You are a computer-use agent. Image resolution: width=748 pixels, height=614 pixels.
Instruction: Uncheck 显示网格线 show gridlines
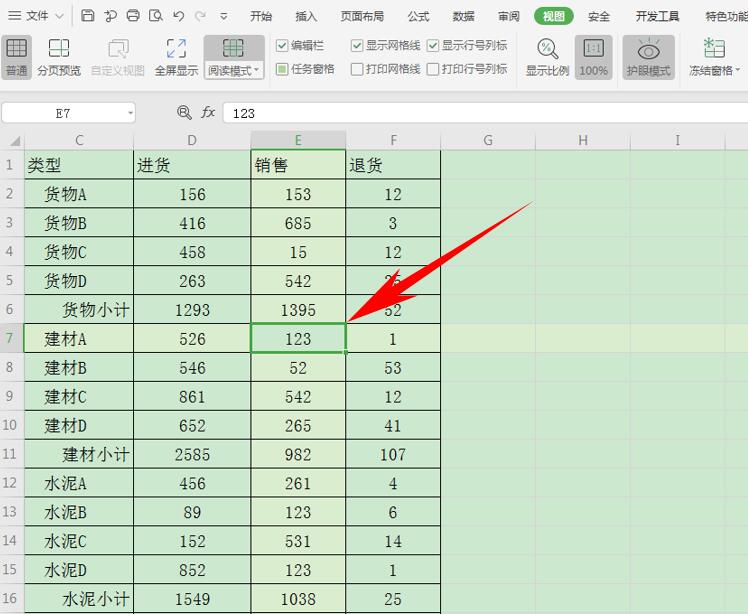pyautogui.click(x=356, y=46)
